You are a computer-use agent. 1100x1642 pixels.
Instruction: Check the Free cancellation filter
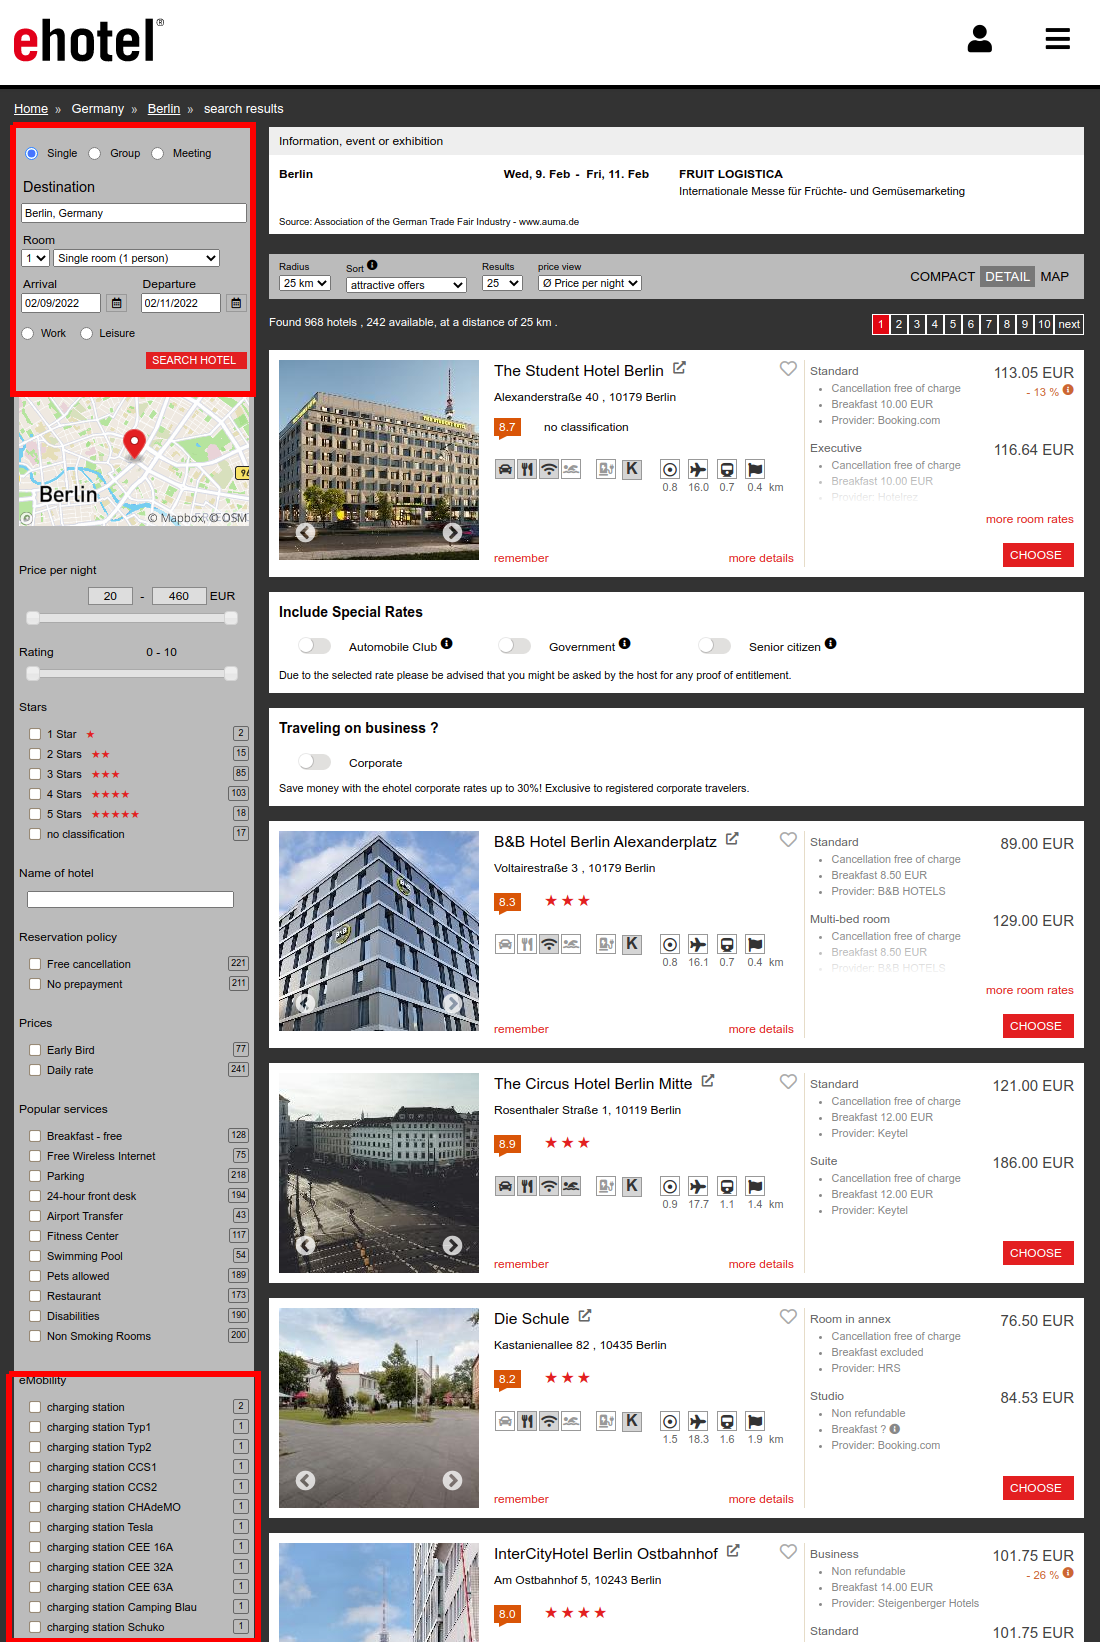coord(35,964)
